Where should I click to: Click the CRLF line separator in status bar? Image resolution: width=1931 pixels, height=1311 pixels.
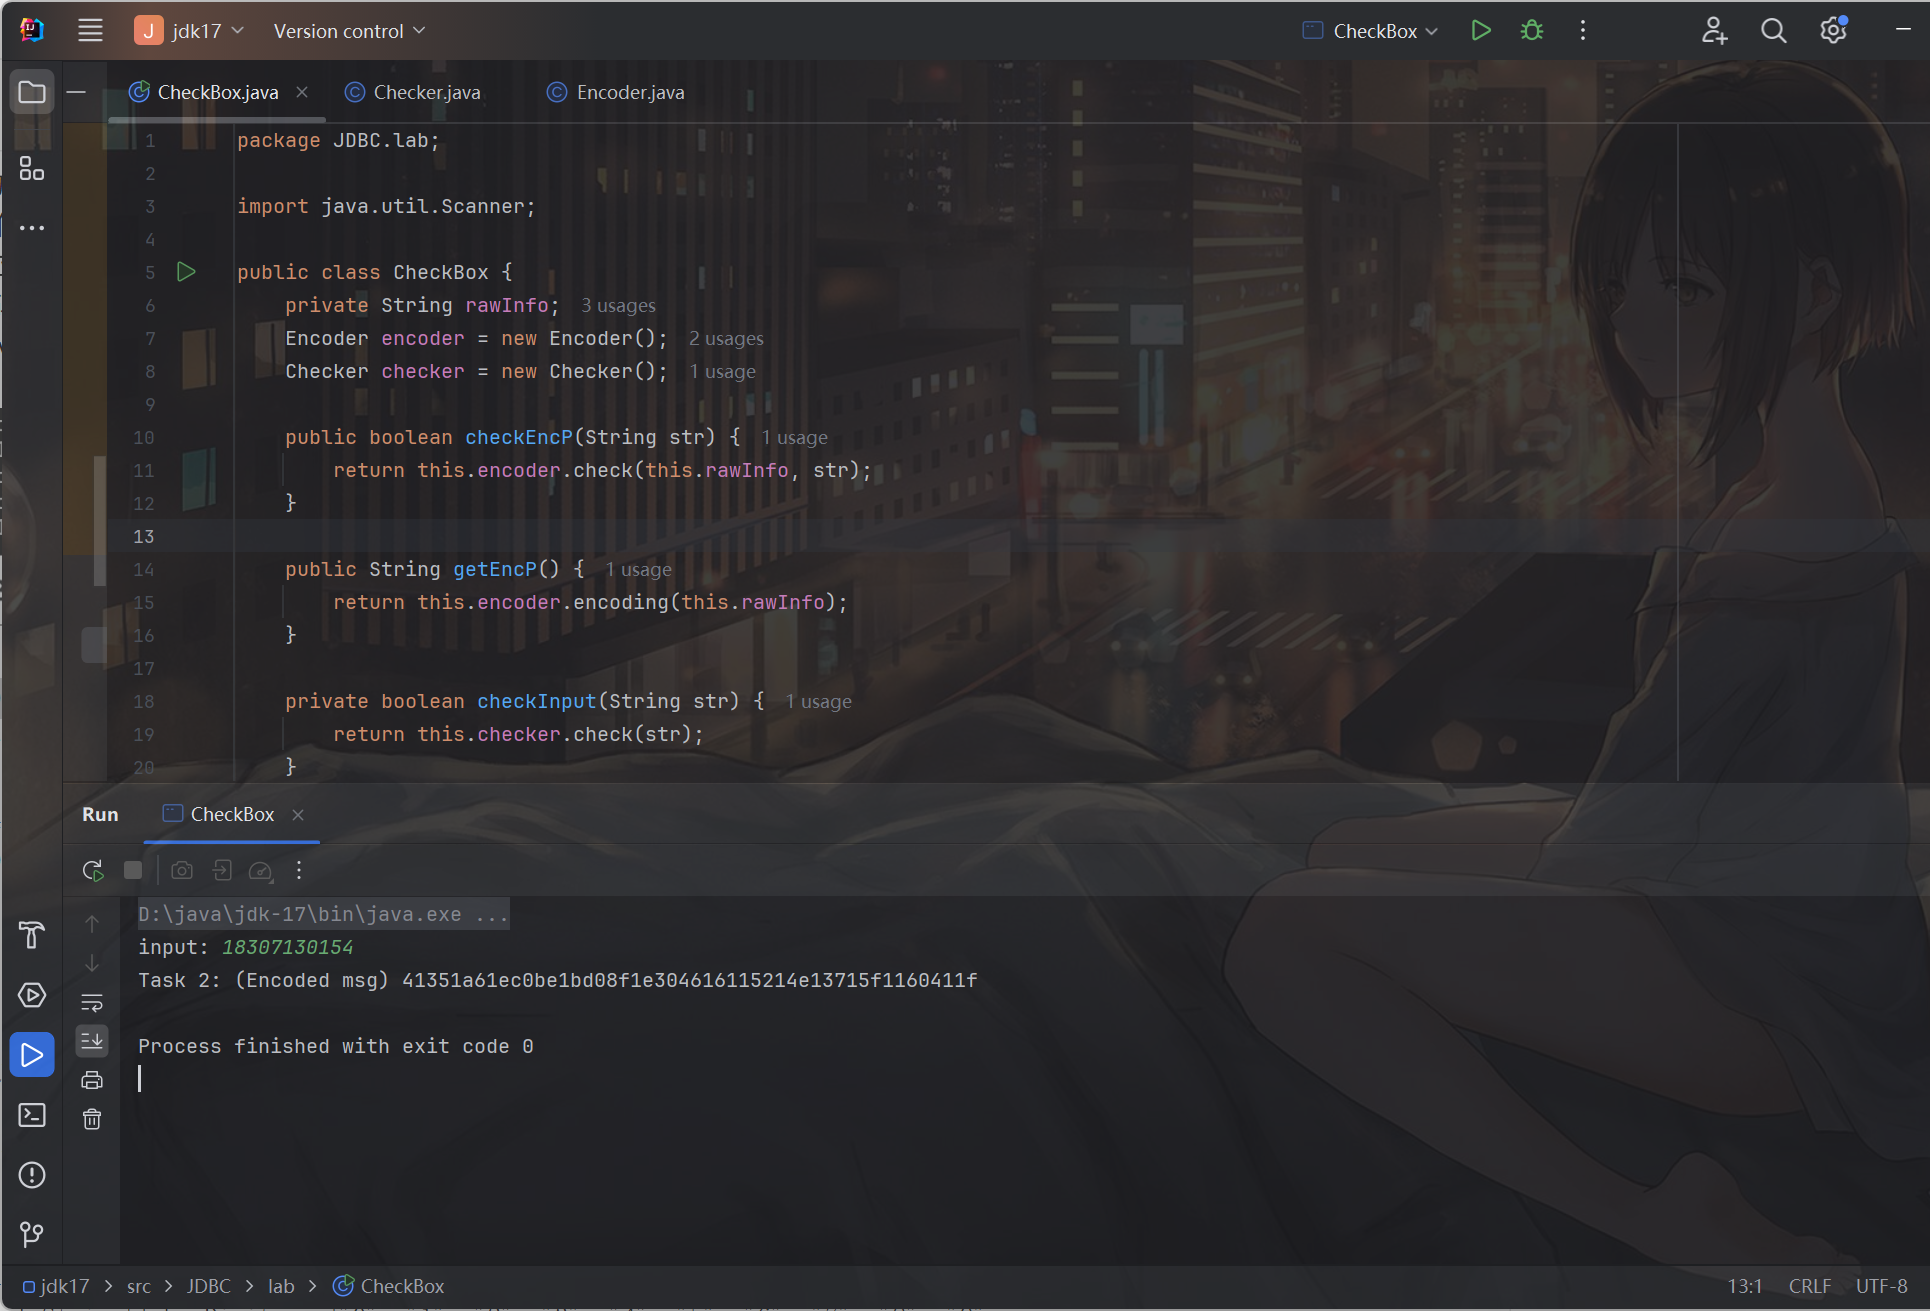click(1809, 1286)
